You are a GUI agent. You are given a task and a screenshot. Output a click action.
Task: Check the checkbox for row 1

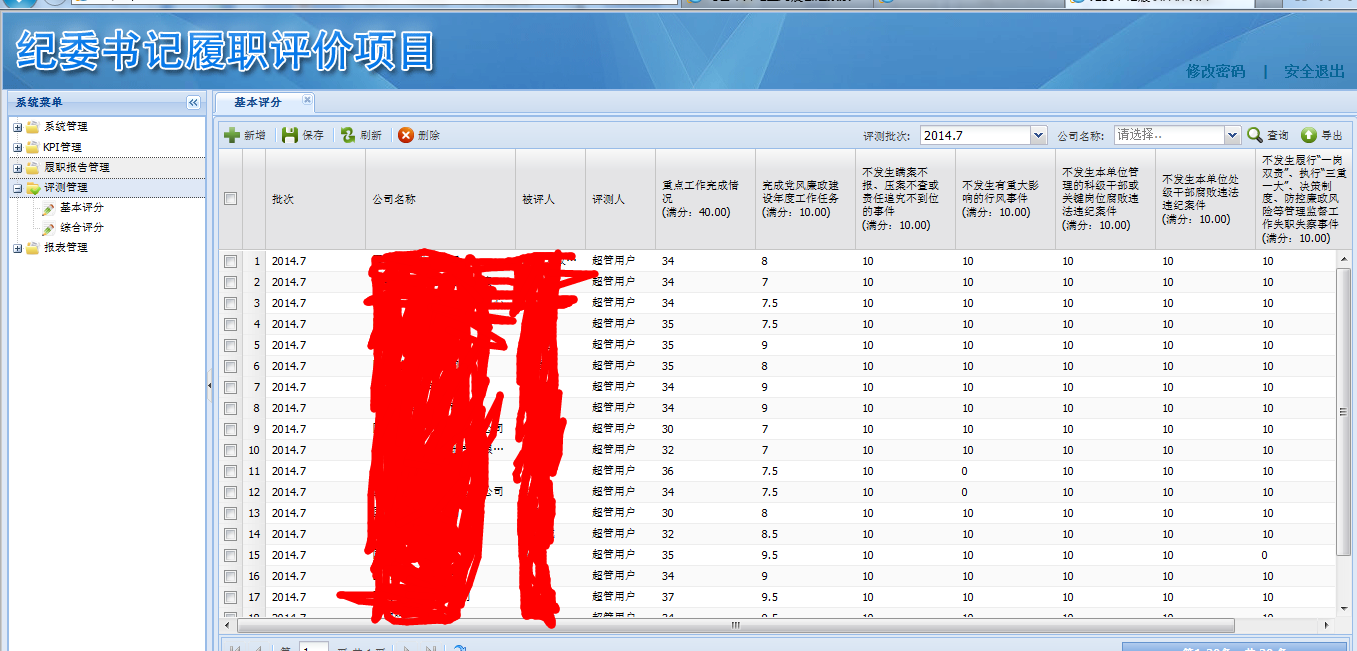(231, 261)
